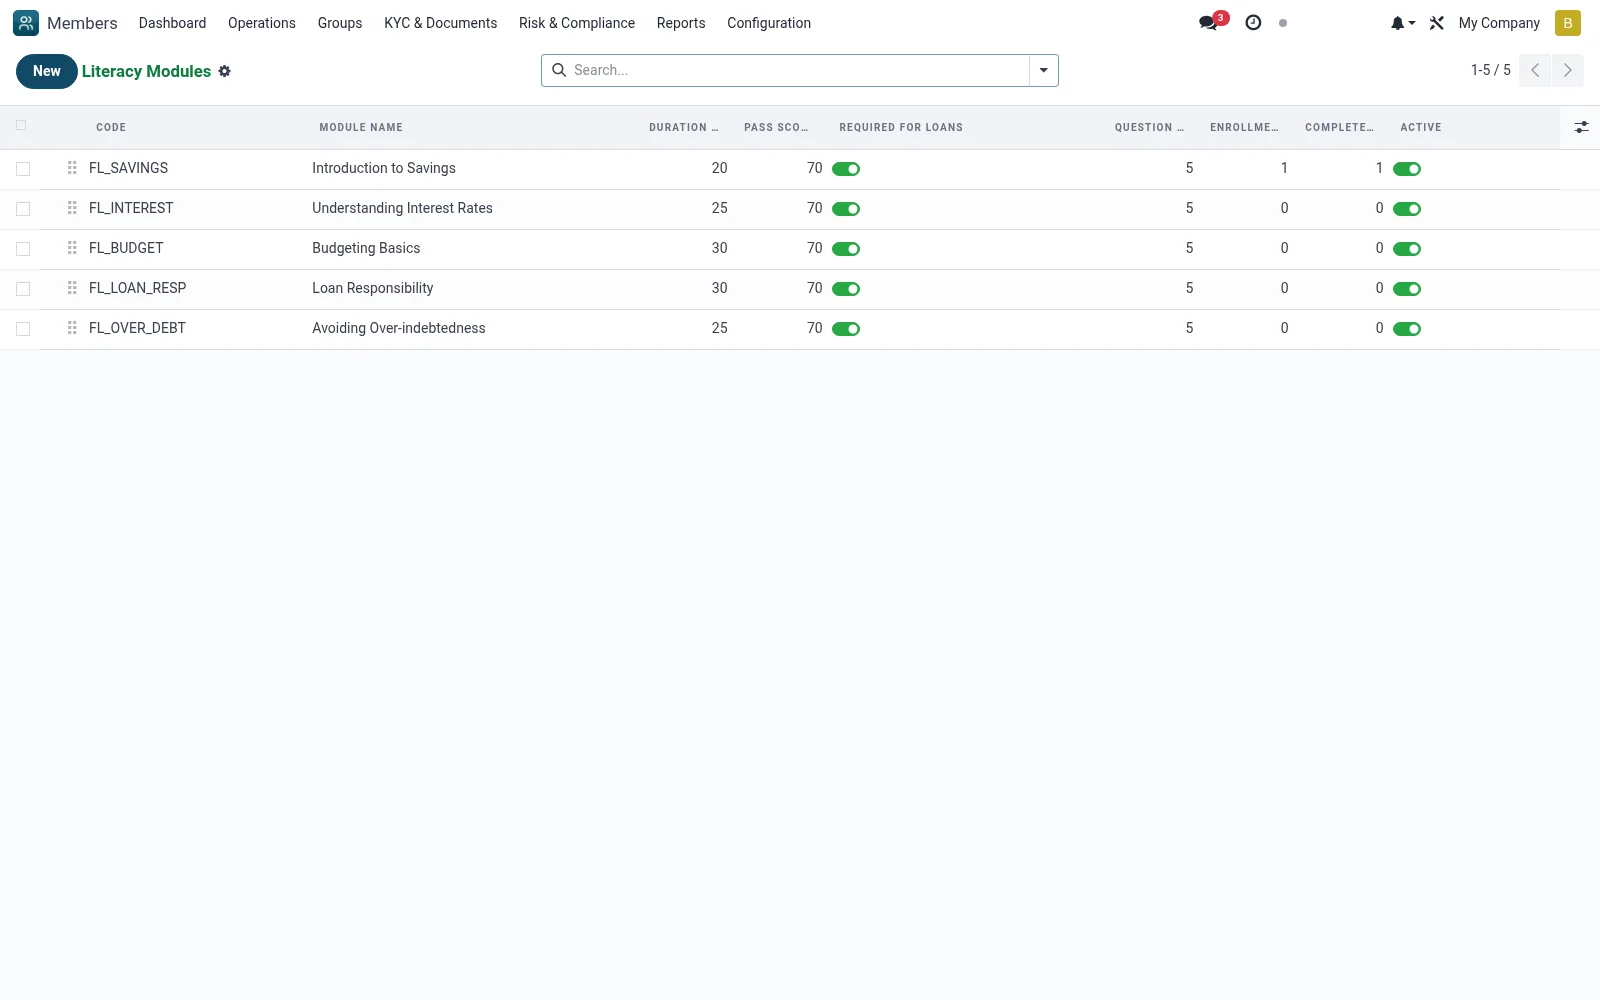Image resolution: width=1600 pixels, height=1000 pixels.
Task: Toggle Required for Loans on FL_SAVINGS row
Action: coord(846,169)
